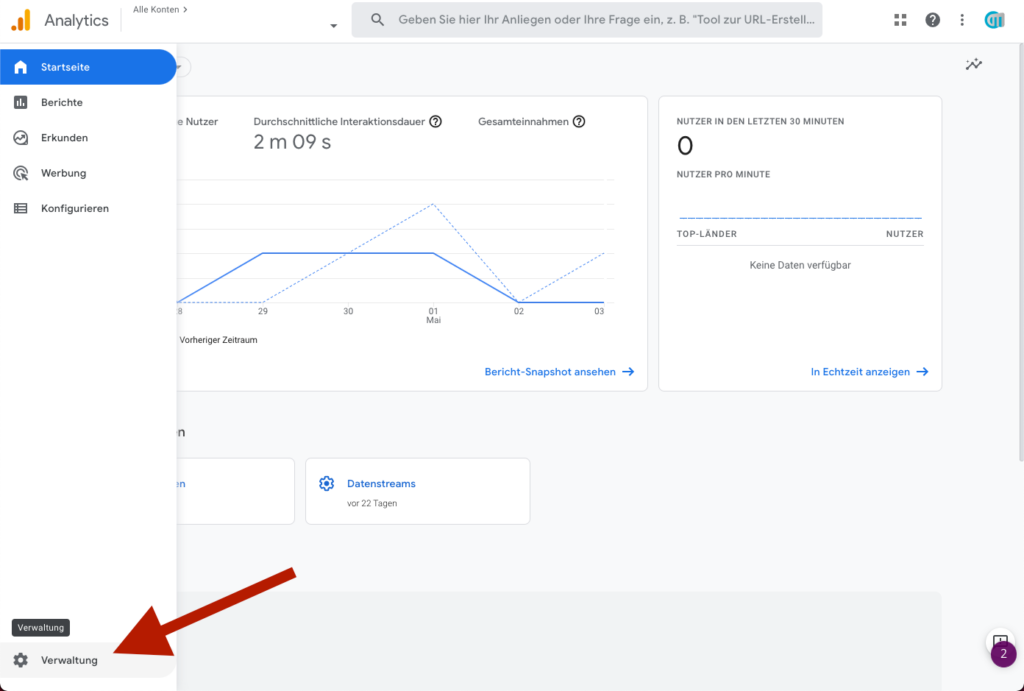Open the help question mark in header

point(933,20)
